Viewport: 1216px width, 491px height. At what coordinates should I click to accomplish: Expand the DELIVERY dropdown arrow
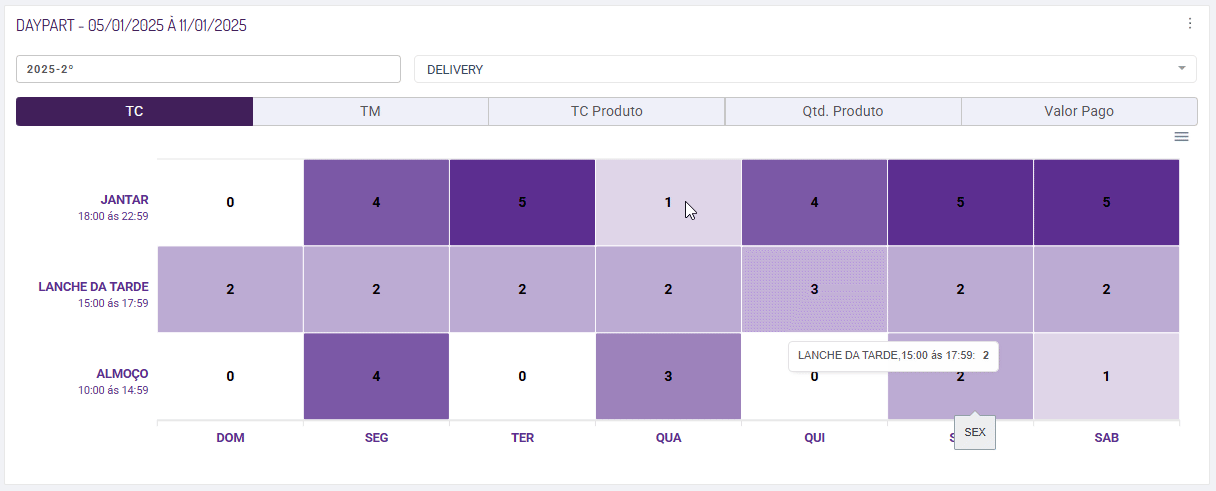click(1181, 68)
